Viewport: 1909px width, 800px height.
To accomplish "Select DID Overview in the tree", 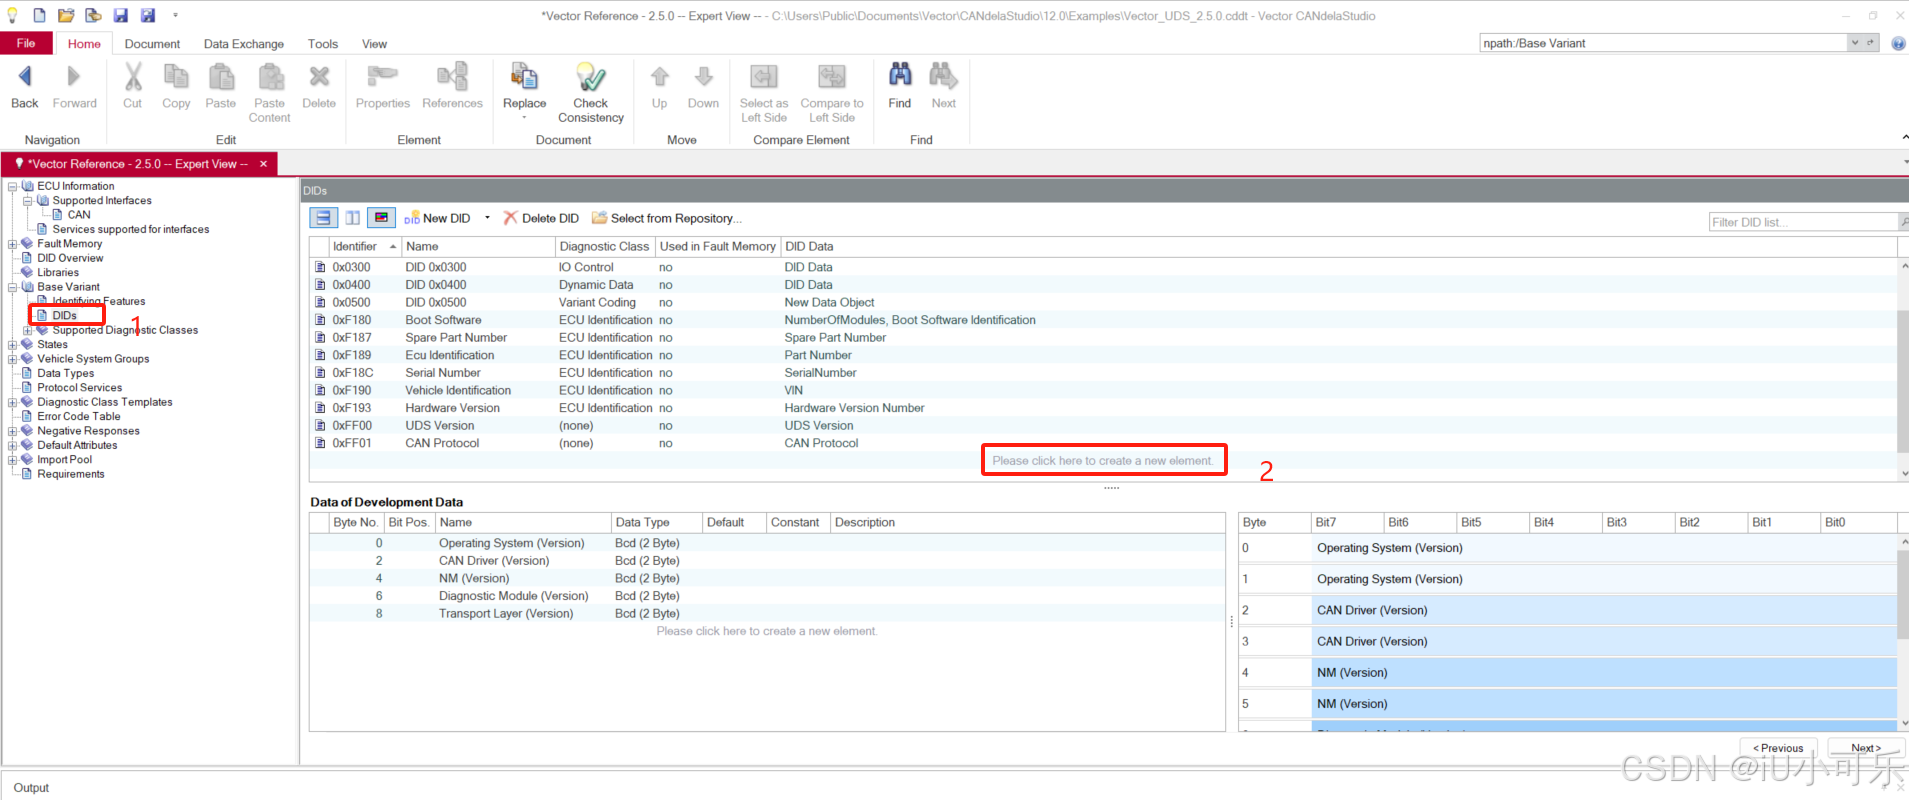I will pos(70,258).
